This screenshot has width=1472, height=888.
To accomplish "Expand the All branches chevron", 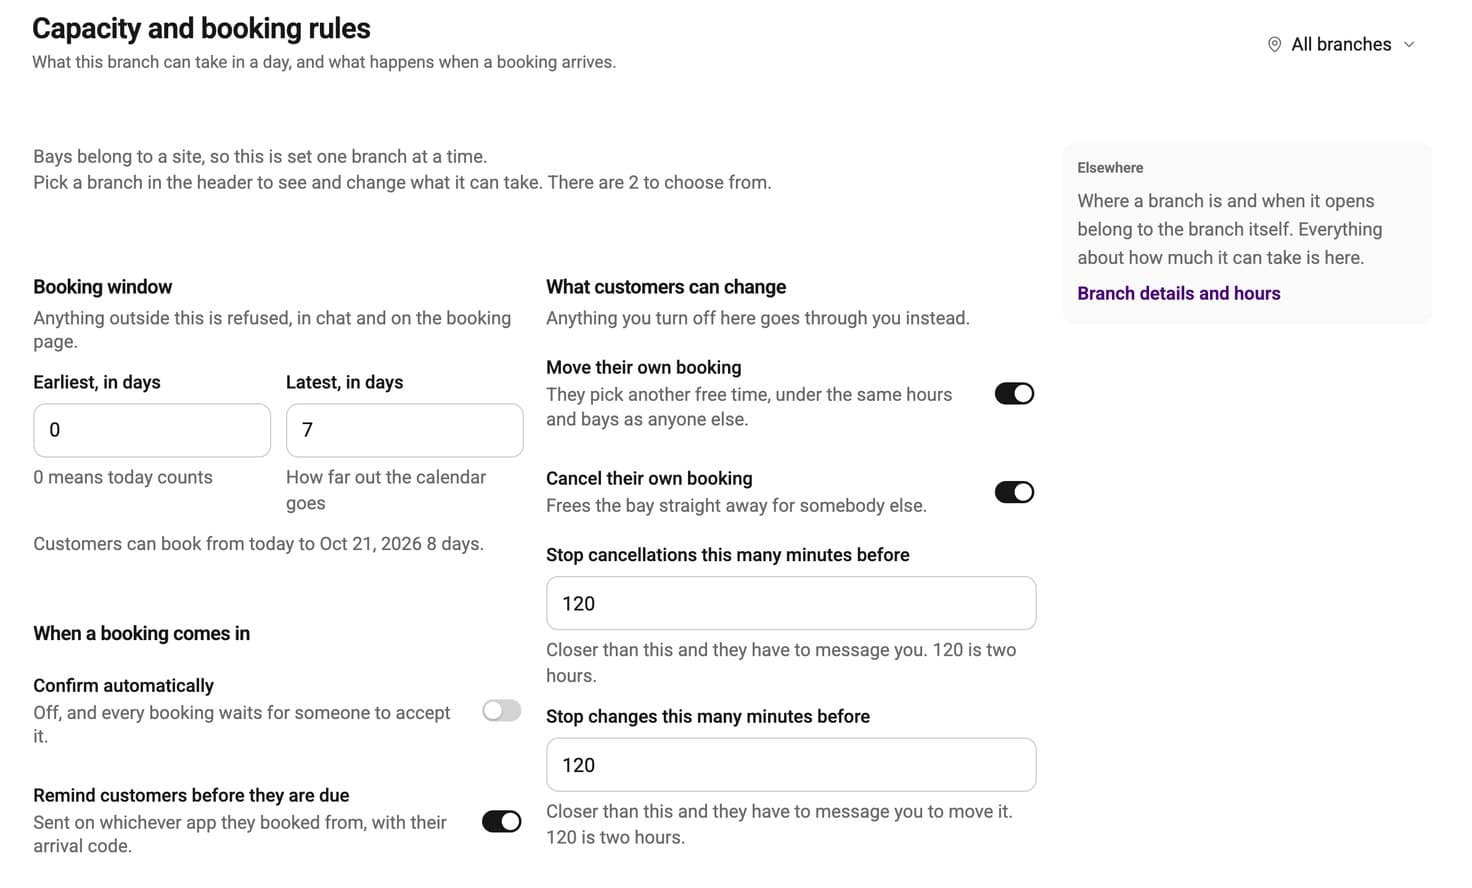I will tap(1409, 44).
